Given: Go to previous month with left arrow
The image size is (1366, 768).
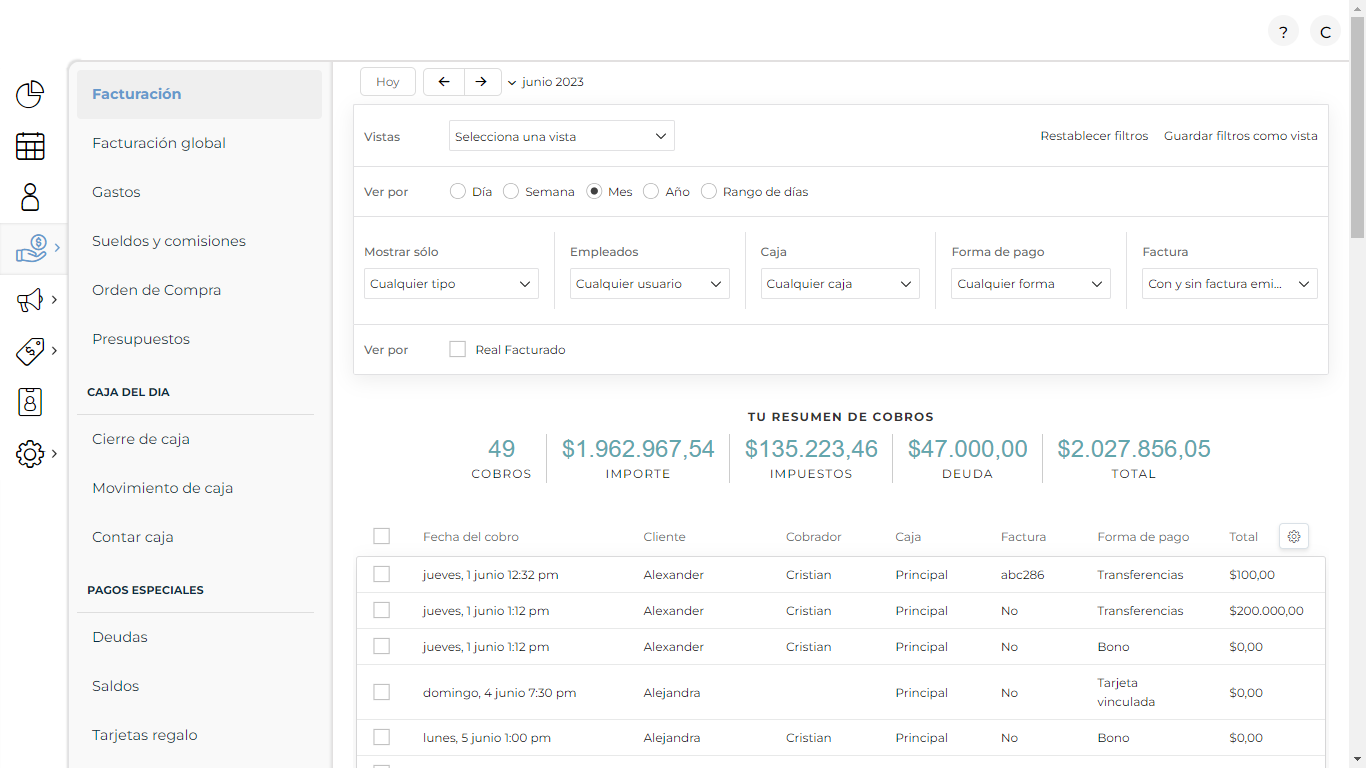Looking at the screenshot, I should pos(444,82).
